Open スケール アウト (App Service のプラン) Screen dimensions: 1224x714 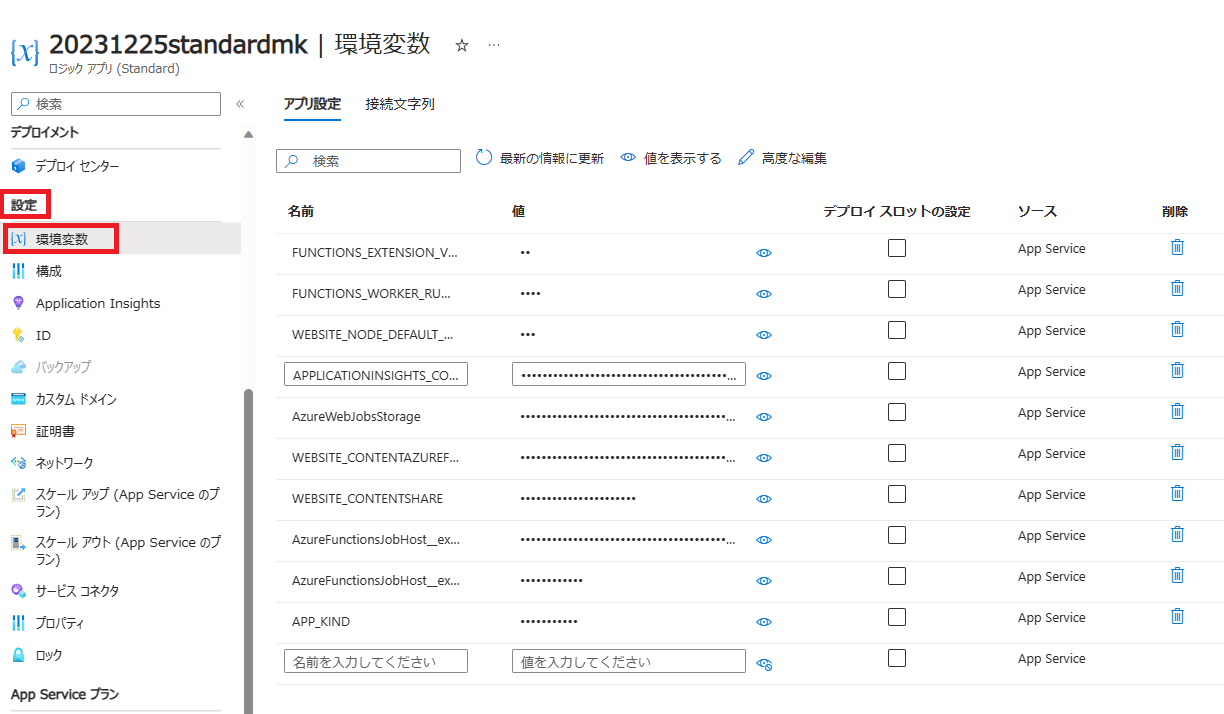(127, 551)
